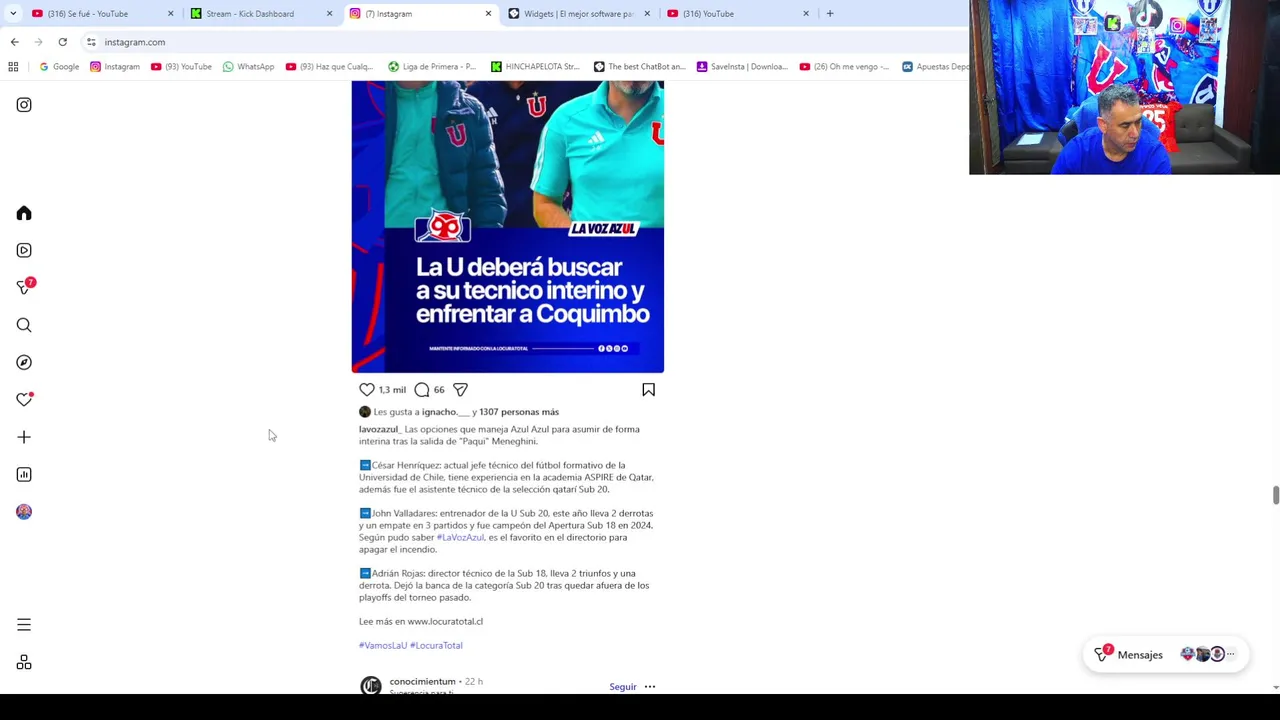Open The best ChatBot bookmark

(x=640, y=67)
